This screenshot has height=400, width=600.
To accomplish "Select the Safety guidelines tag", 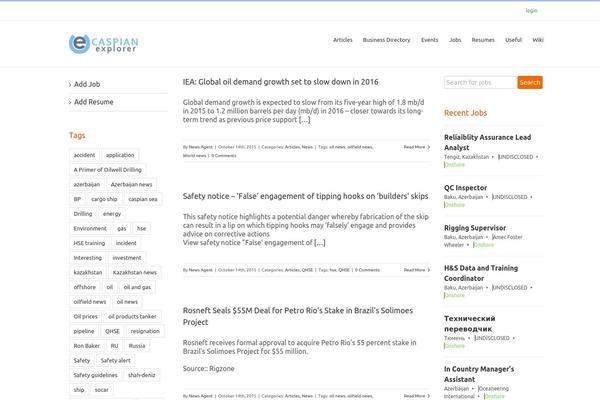I will click(x=95, y=375).
